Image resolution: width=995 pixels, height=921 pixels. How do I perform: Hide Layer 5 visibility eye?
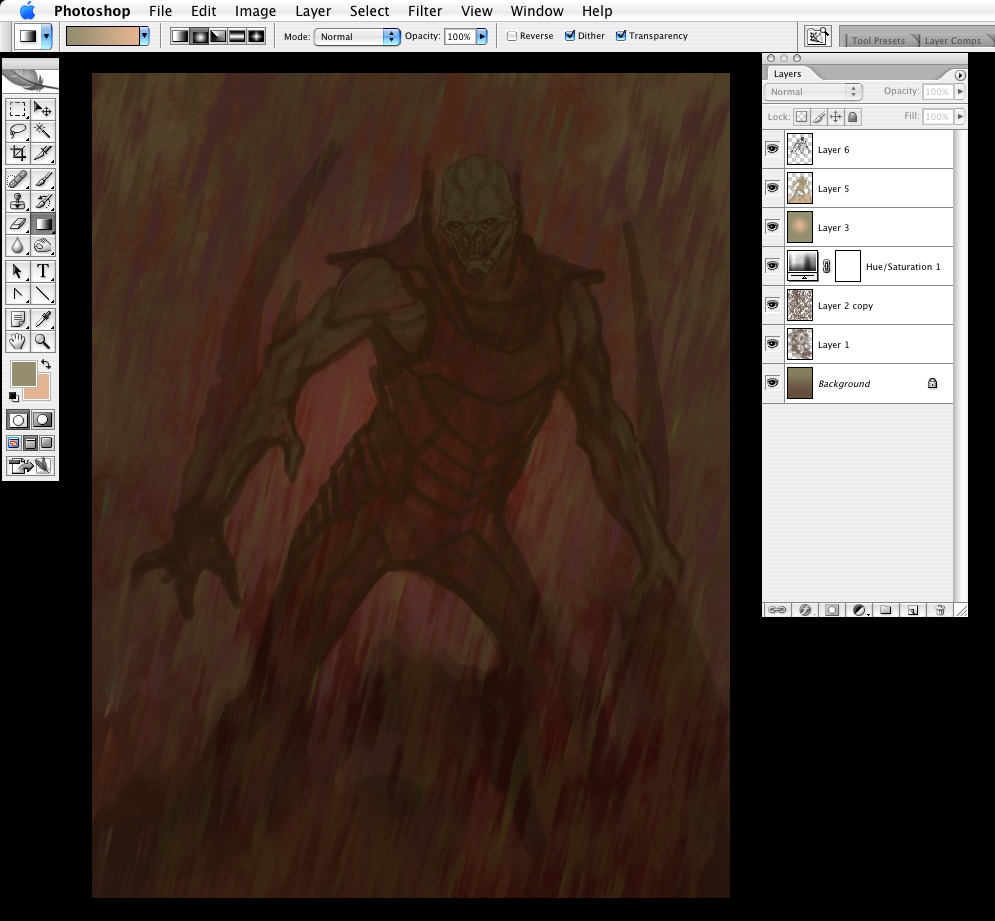772,188
